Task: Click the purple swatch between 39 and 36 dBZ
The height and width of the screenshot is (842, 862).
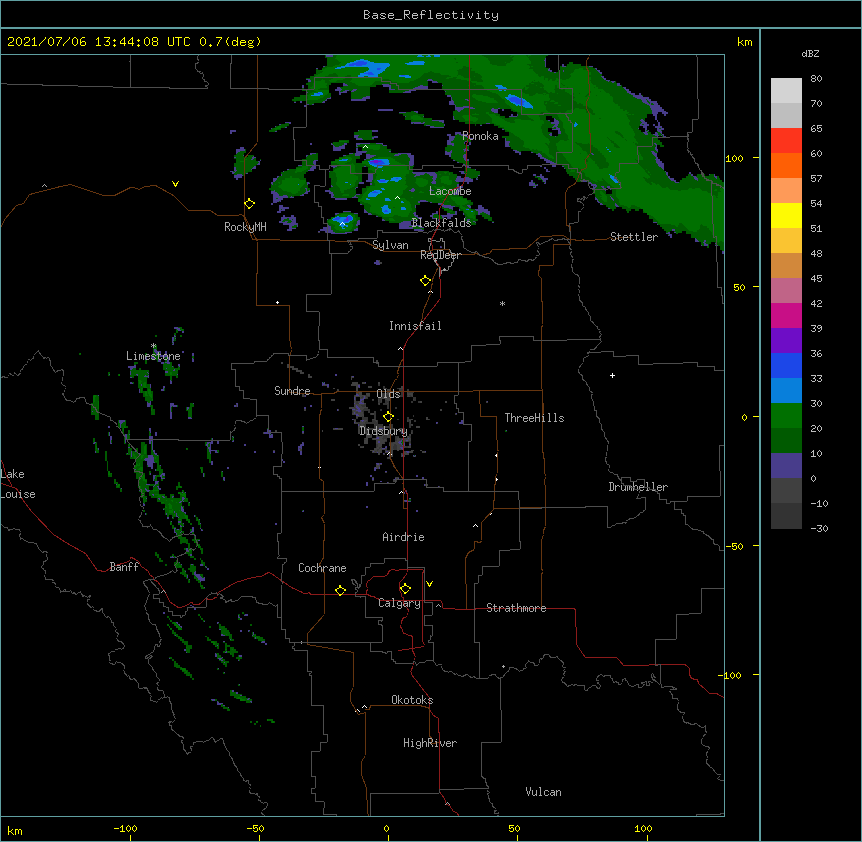Action: click(x=786, y=341)
